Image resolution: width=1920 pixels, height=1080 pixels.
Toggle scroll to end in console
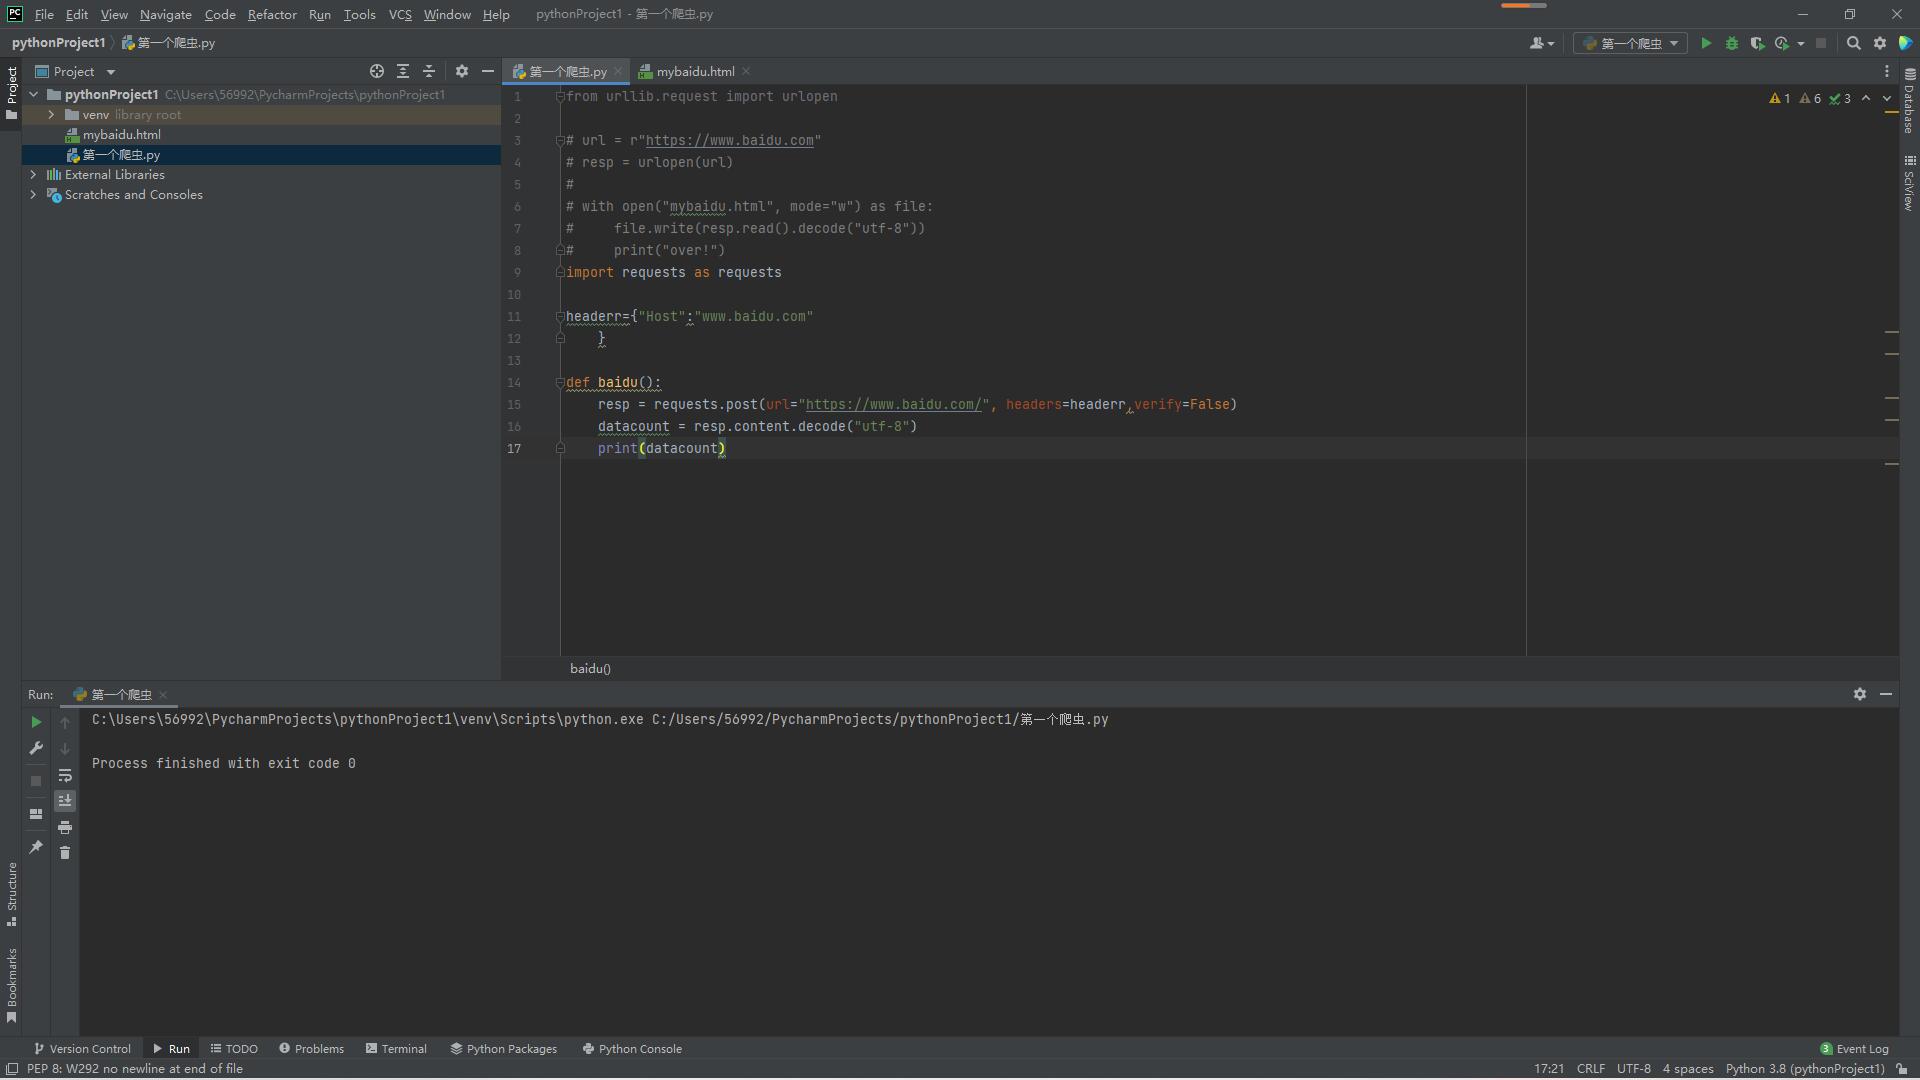[65, 800]
